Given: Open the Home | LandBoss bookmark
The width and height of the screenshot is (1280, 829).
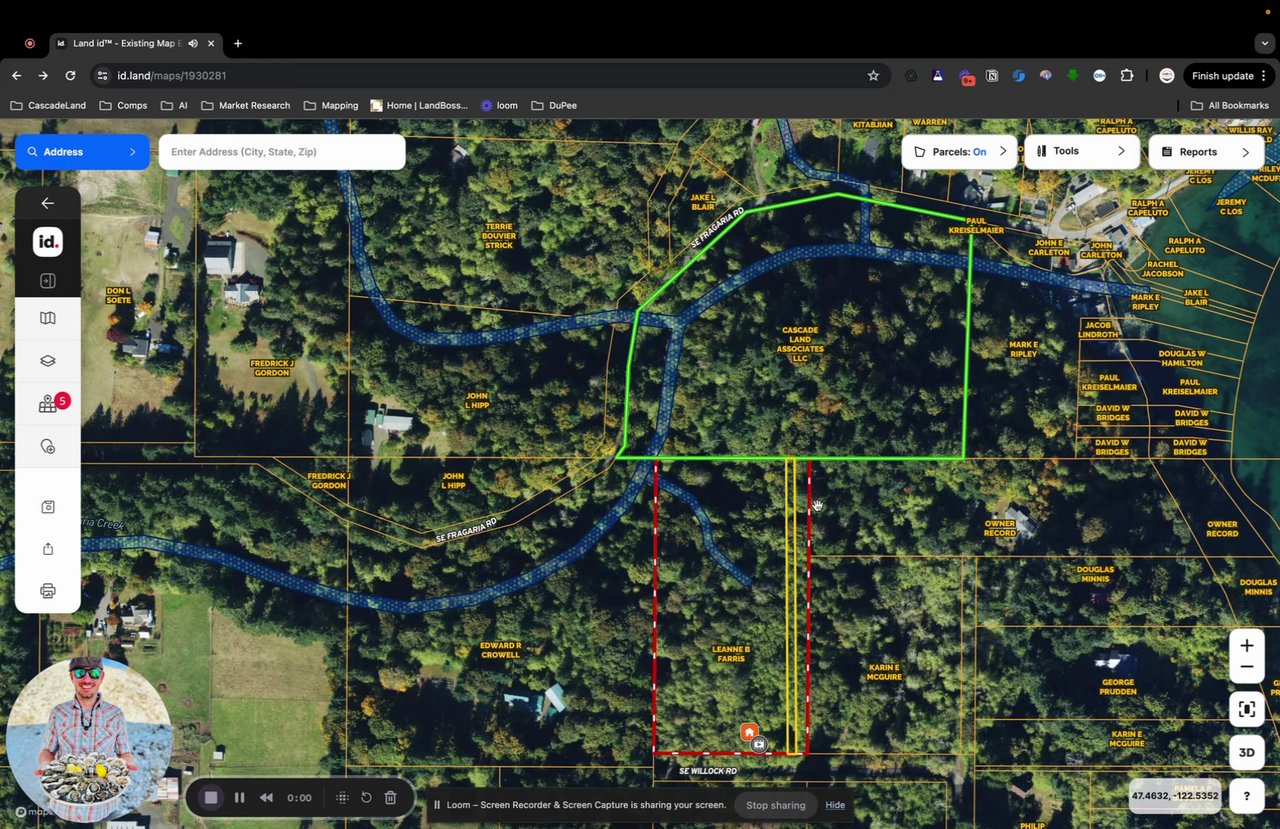Looking at the screenshot, I should (418, 105).
